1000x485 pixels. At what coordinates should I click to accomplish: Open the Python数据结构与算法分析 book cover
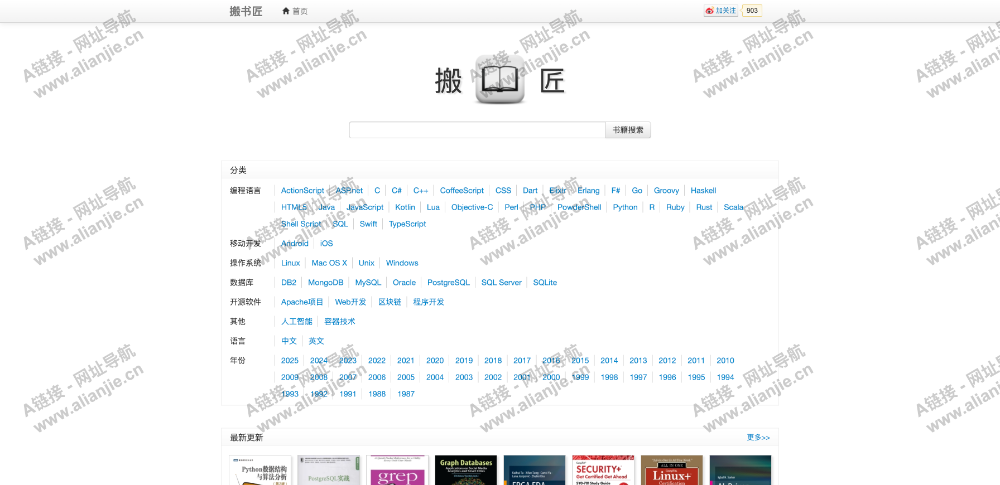coord(260,470)
